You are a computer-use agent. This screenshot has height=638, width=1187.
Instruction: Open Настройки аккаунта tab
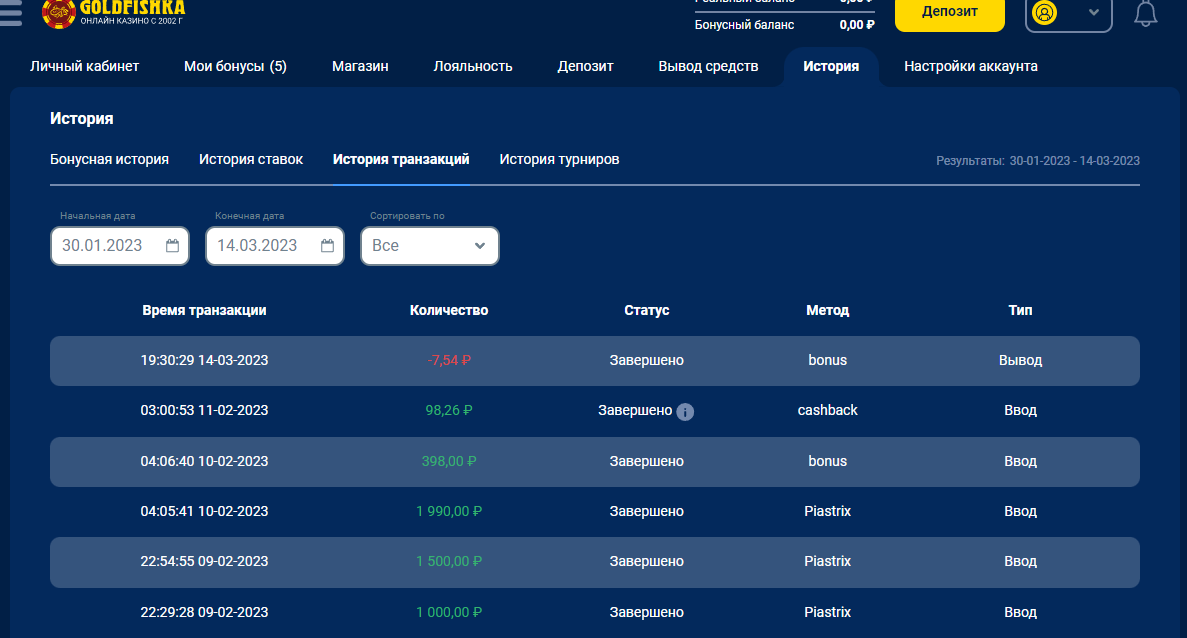click(970, 67)
